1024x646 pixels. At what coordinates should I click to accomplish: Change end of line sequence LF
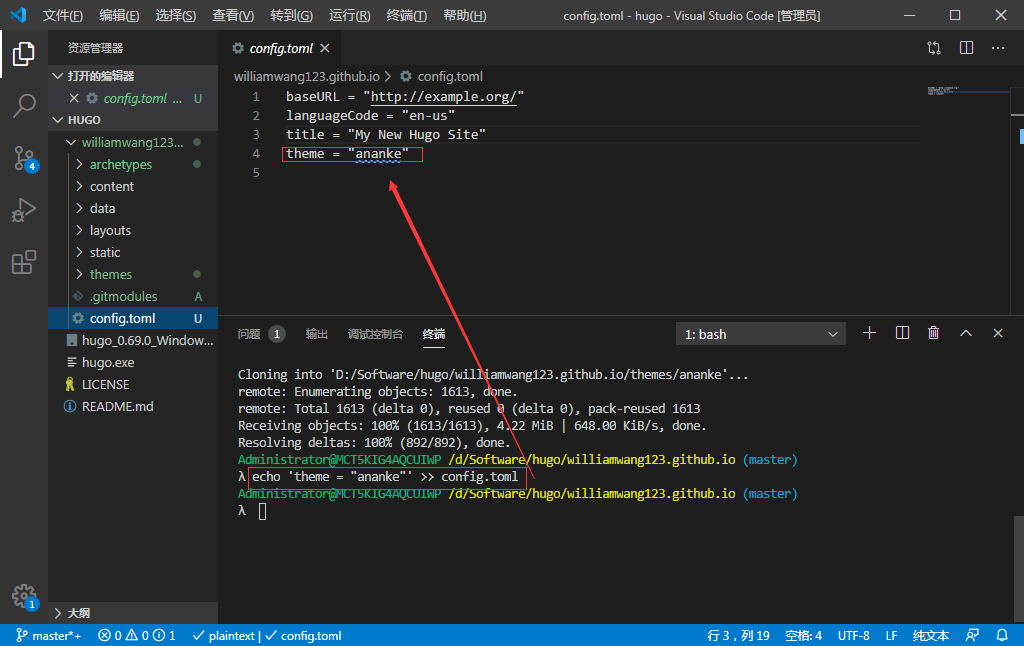[891, 636]
